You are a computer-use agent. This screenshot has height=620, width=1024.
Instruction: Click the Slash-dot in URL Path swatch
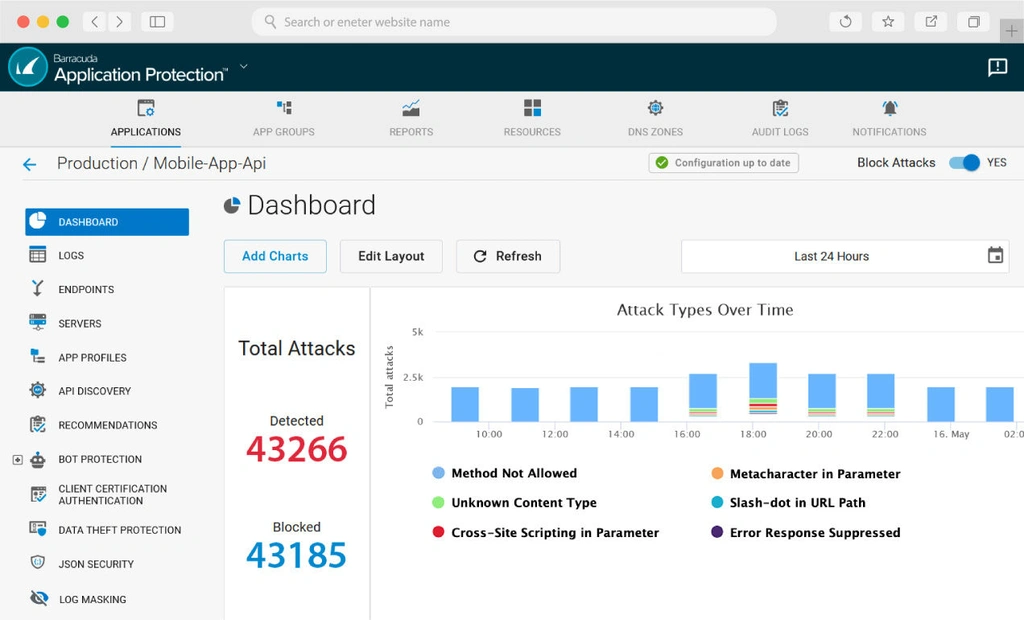[717, 503]
